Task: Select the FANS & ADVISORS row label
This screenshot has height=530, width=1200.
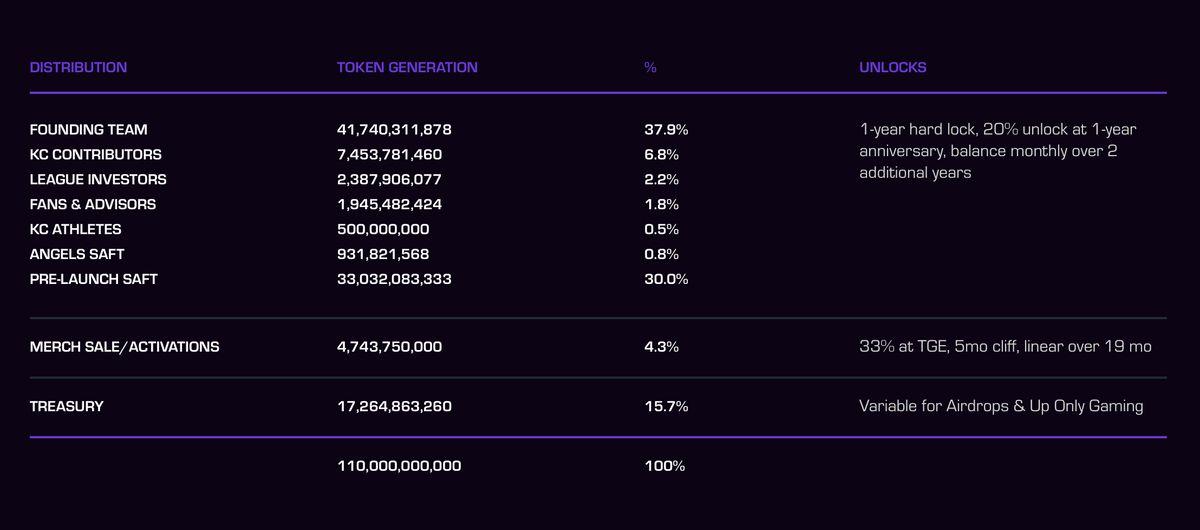Action: click(93, 204)
